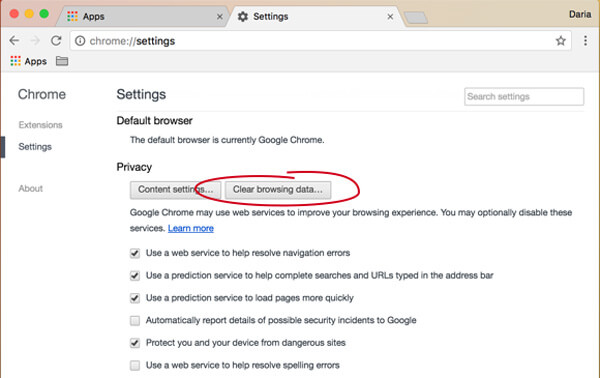Click the chrome://settings address bar
Viewport: 600px width, 378px height.
321,41
